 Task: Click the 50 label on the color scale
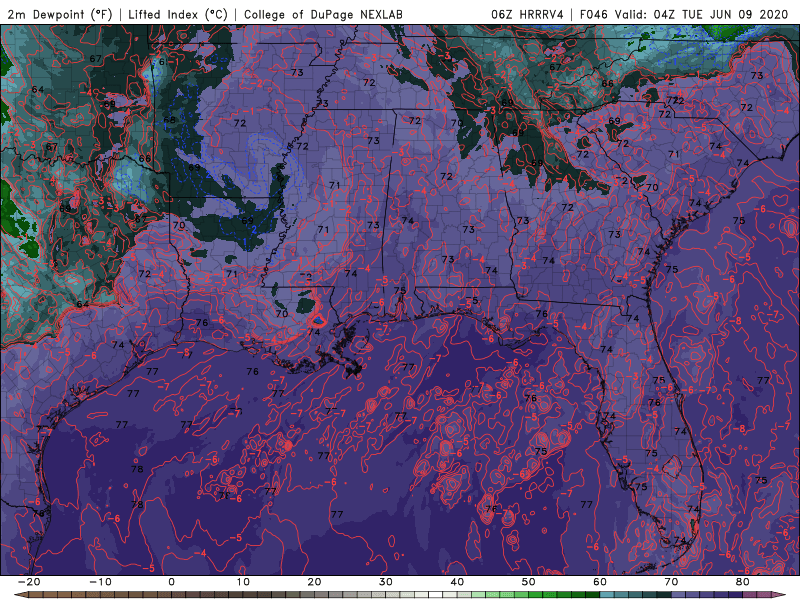(x=529, y=582)
